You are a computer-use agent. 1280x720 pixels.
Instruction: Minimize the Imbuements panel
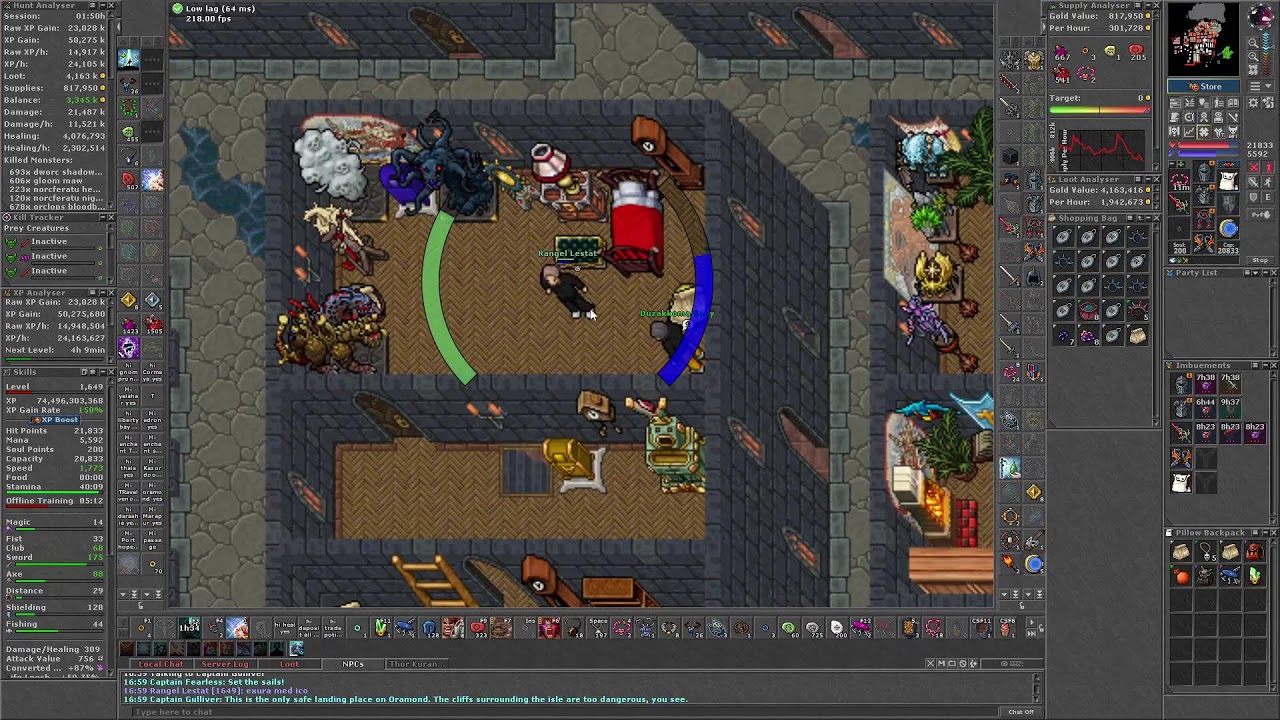[x=1264, y=366]
